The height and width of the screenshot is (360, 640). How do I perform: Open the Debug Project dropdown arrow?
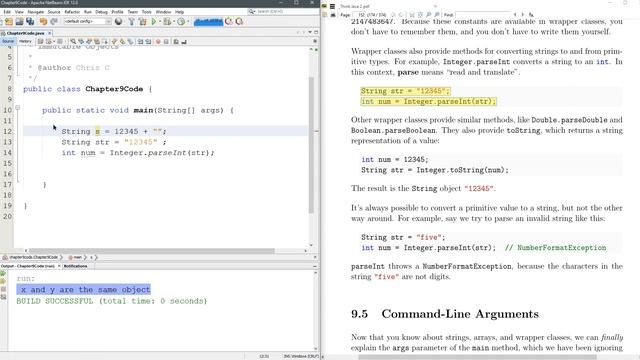pos(174,21)
